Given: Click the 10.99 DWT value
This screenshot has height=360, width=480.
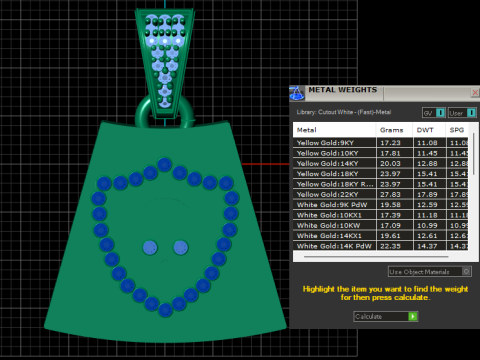Looking at the screenshot, I should [x=427, y=225].
